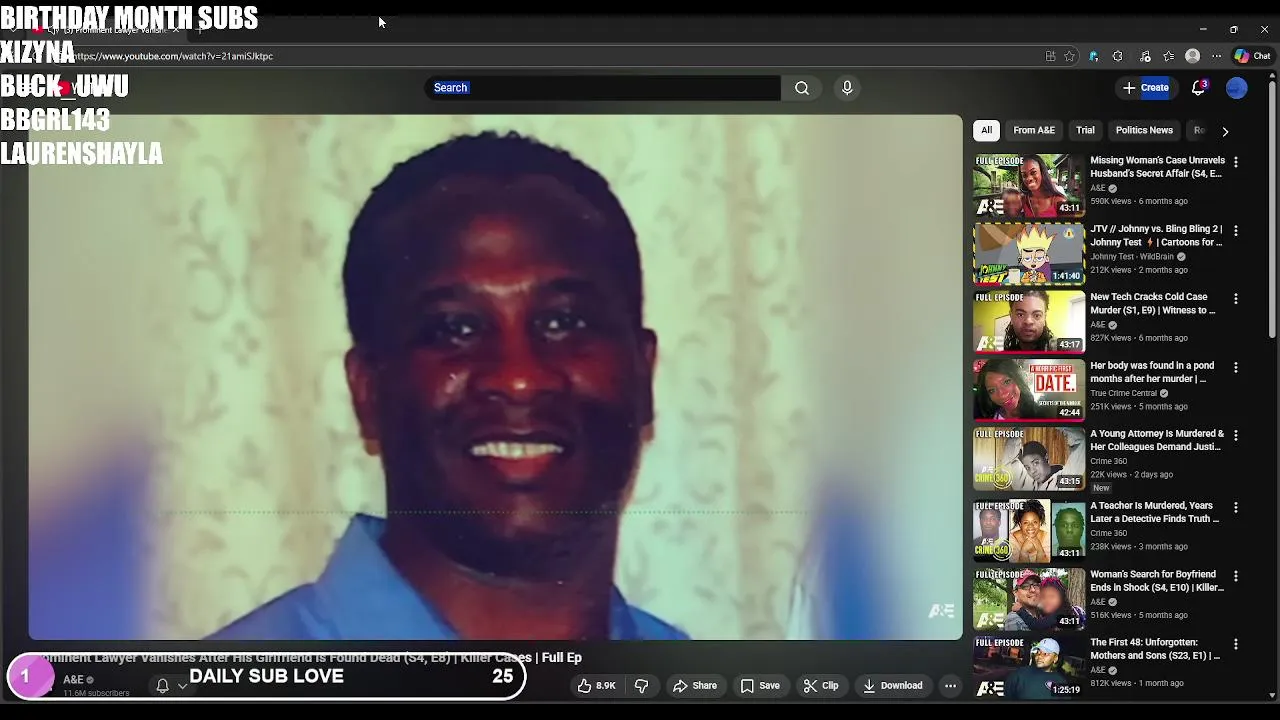Open title Missing Woman's Case Unravels Husband's Secret Affair
The width and height of the screenshot is (1280, 720).
[1157, 167]
